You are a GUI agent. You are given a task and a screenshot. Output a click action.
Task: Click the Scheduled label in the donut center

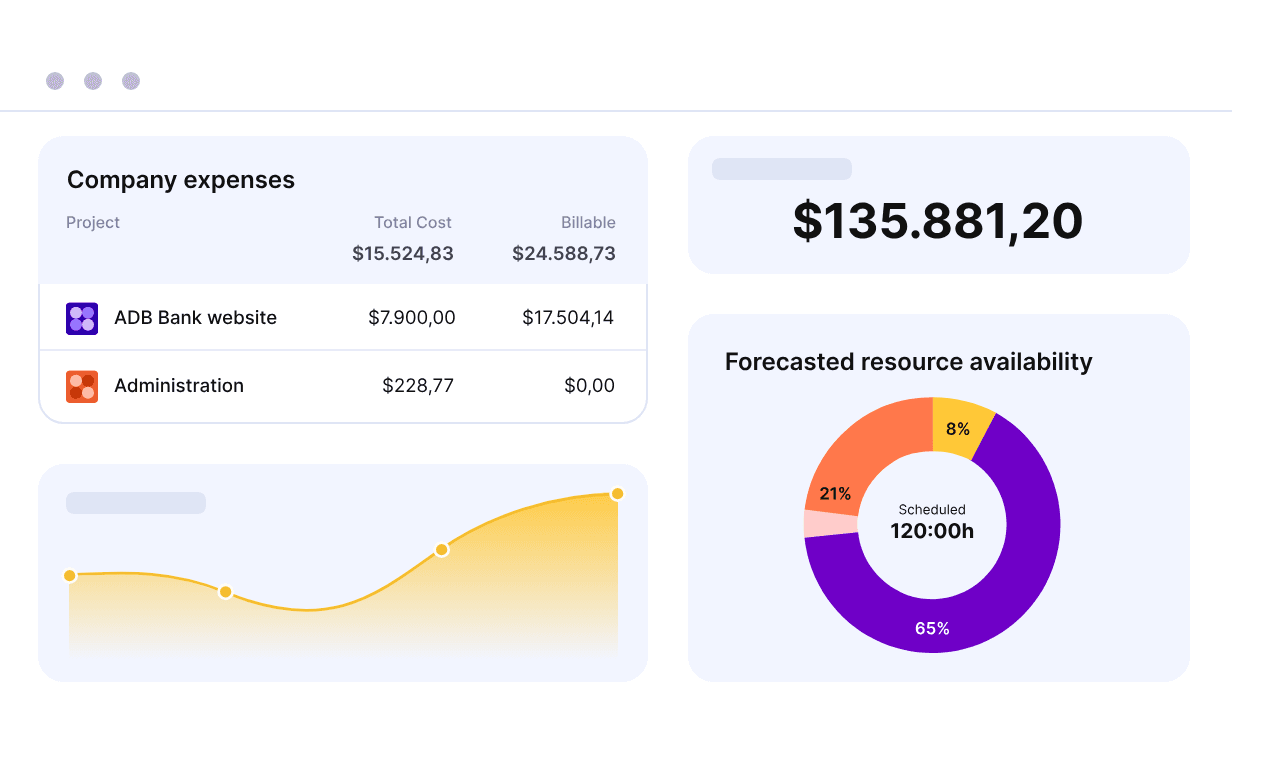932,510
